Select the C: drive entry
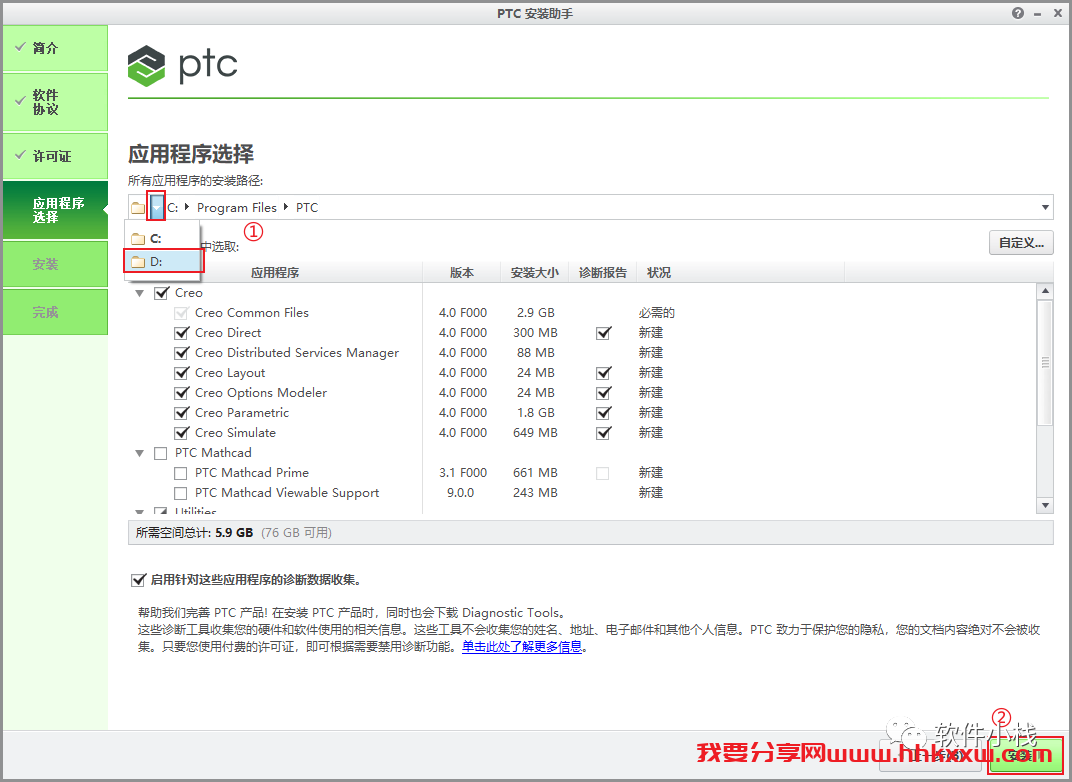The height and width of the screenshot is (782, 1072). [x=162, y=239]
